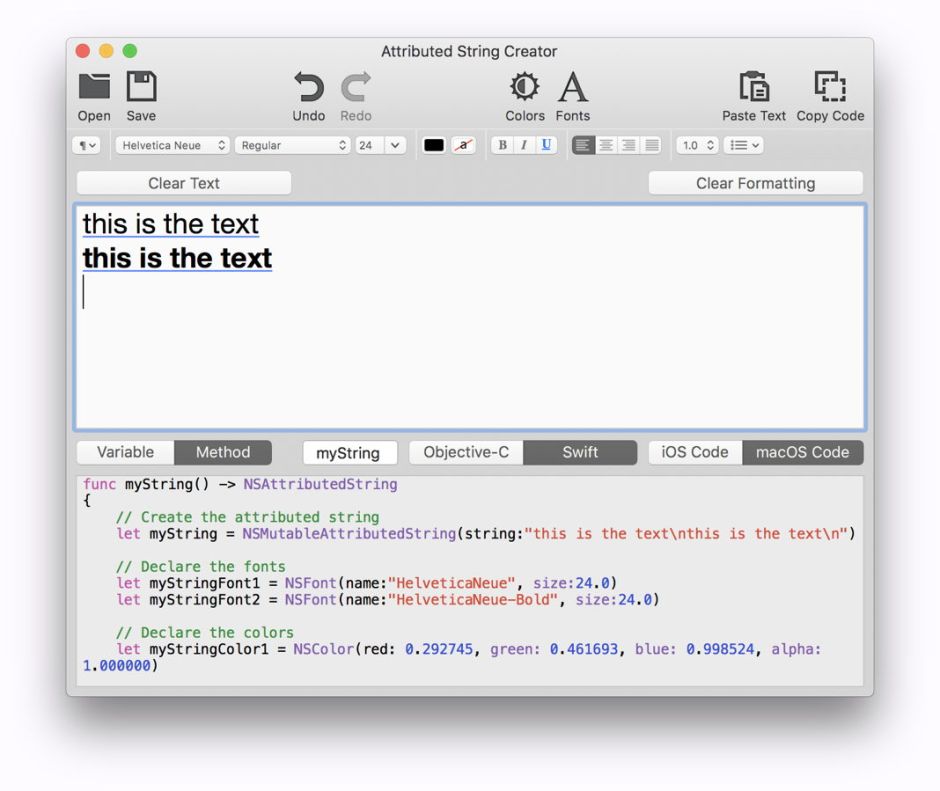Screen dimensions: 940x791
Task: Switch to the Objective-C tab
Action: tap(466, 452)
